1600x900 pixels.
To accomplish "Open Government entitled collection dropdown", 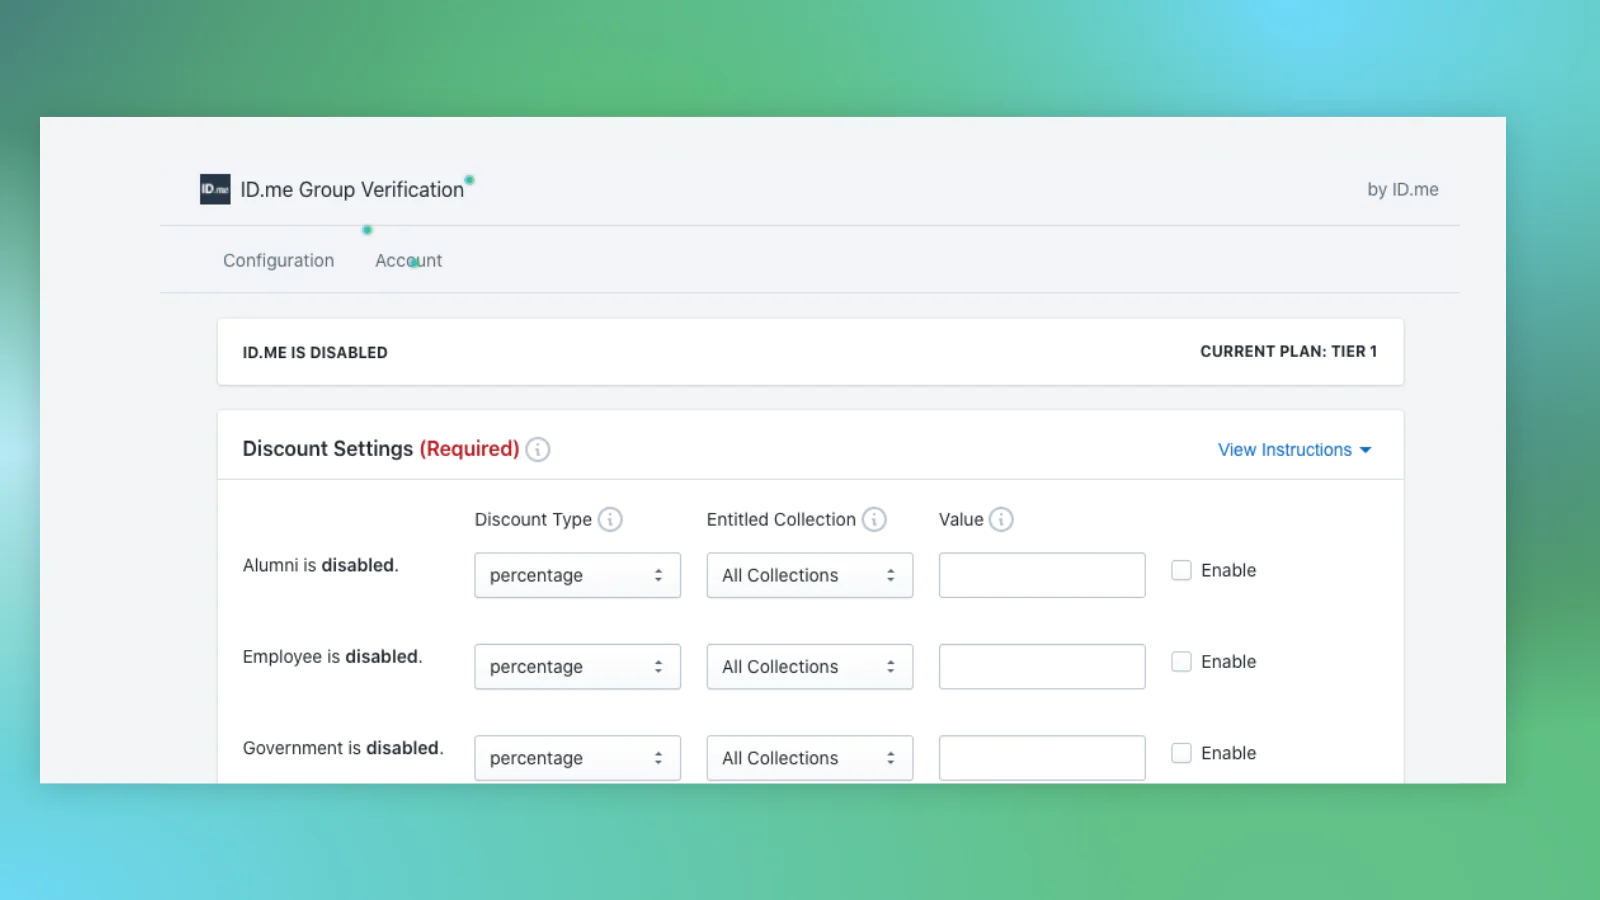I will (x=809, y=758).
